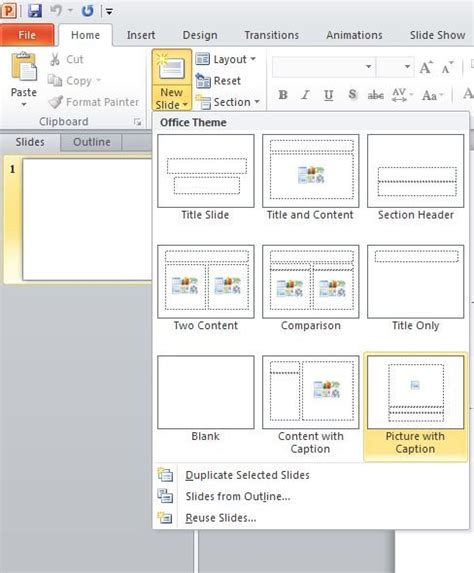The width and height of the screenshot is (474, 573).
Task: Open Character Spacing options
Action: 402,95
